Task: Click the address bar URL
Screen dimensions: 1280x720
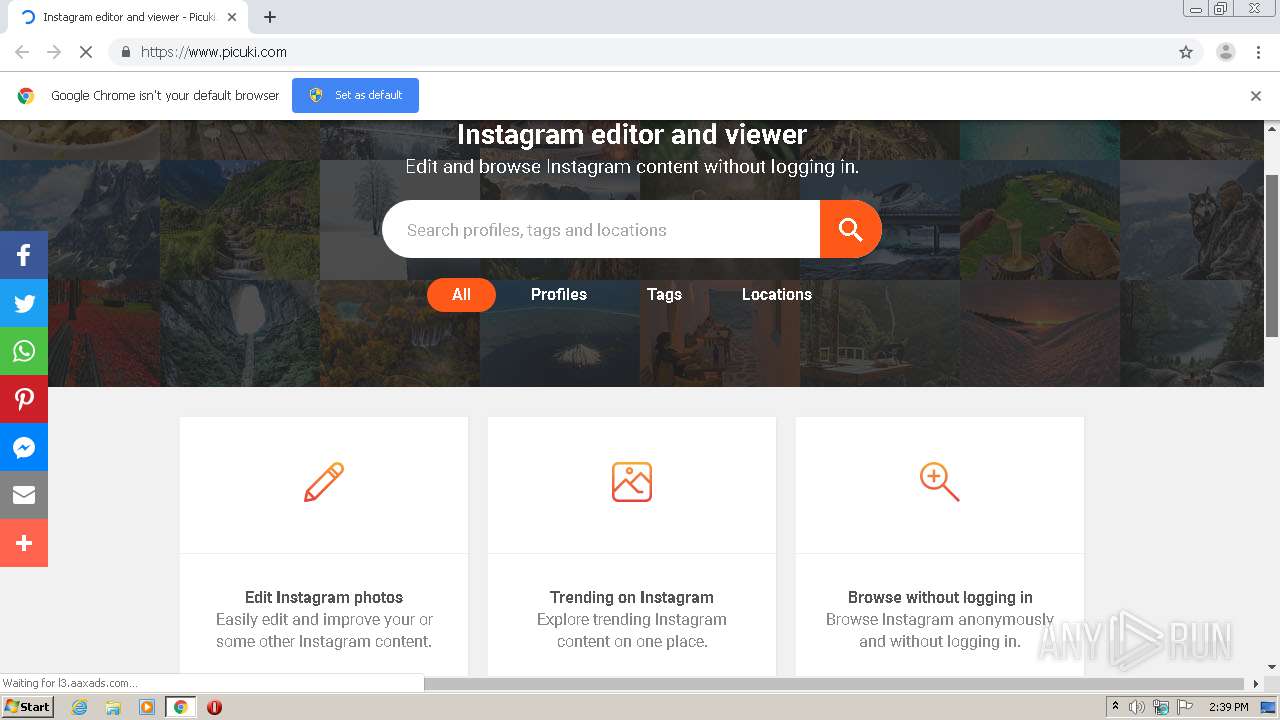Action: [214, 52]
